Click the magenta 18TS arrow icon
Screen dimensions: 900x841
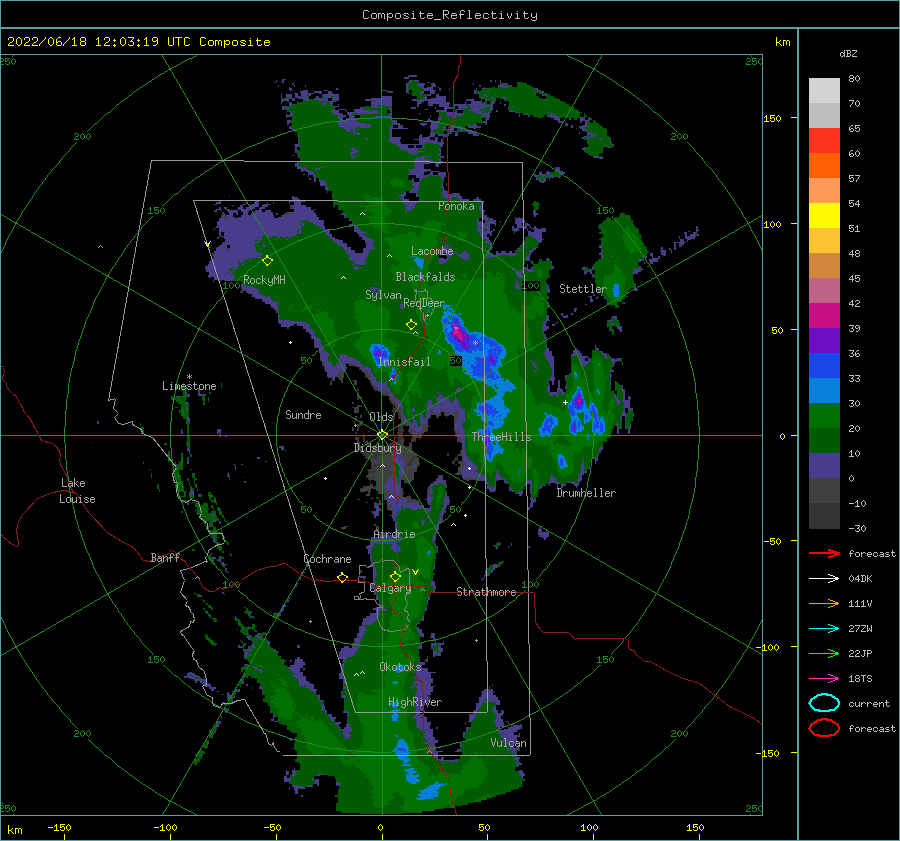click(x=824, y=679)
